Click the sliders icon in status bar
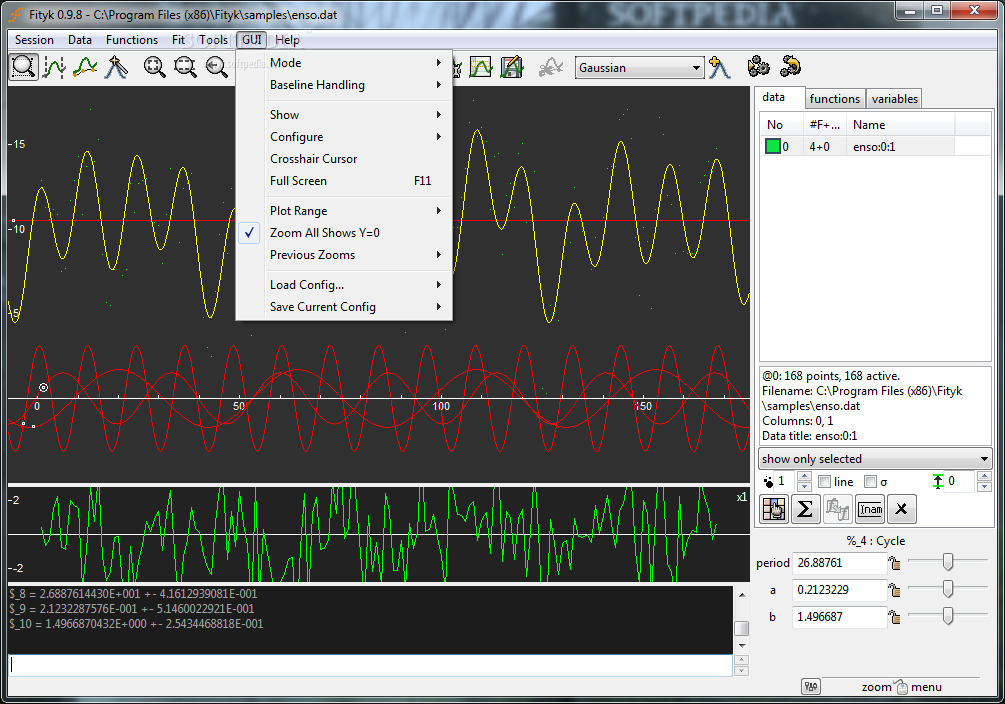The height and width of the screenshot is (704, 1005). click(811, 687)
